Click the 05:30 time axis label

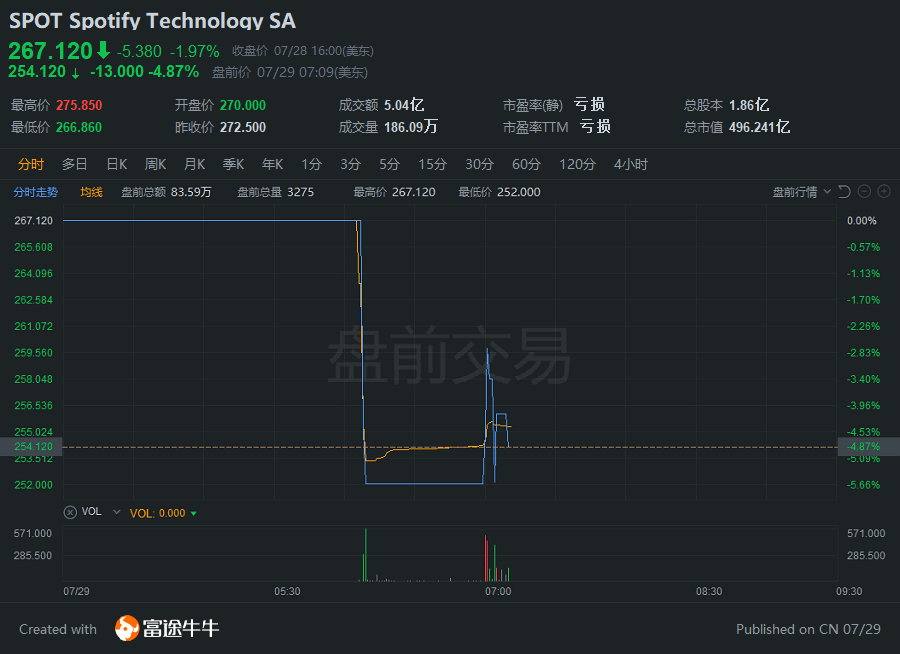click(287, 591)
